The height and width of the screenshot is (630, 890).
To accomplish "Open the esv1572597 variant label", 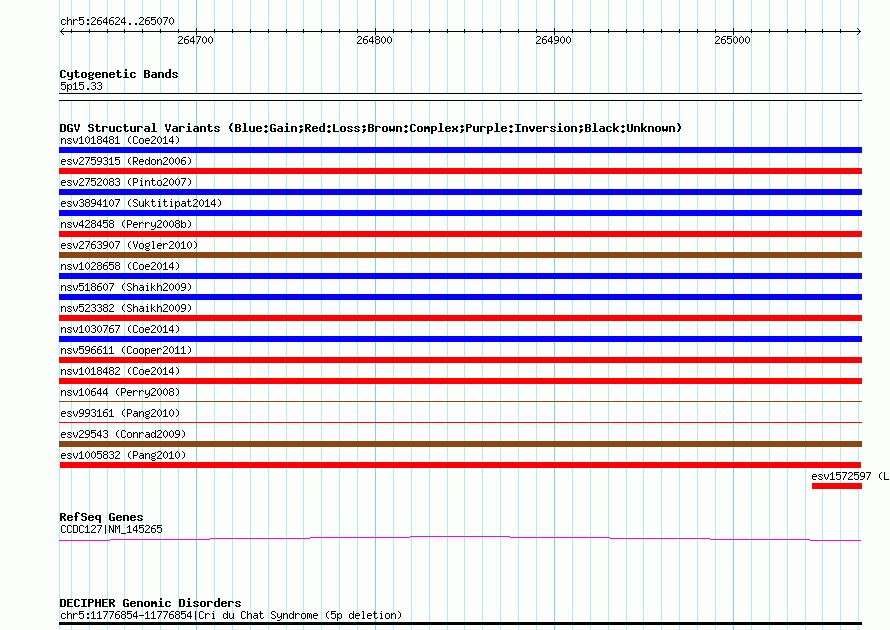I will pos(850,476).
